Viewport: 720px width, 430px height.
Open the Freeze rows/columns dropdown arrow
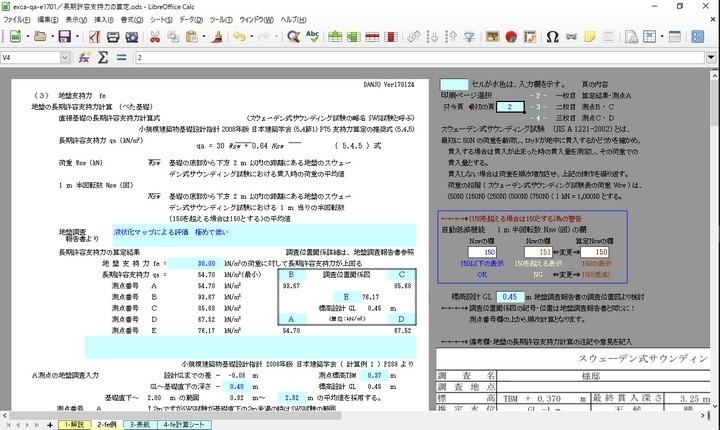click(x=662, y=36)
